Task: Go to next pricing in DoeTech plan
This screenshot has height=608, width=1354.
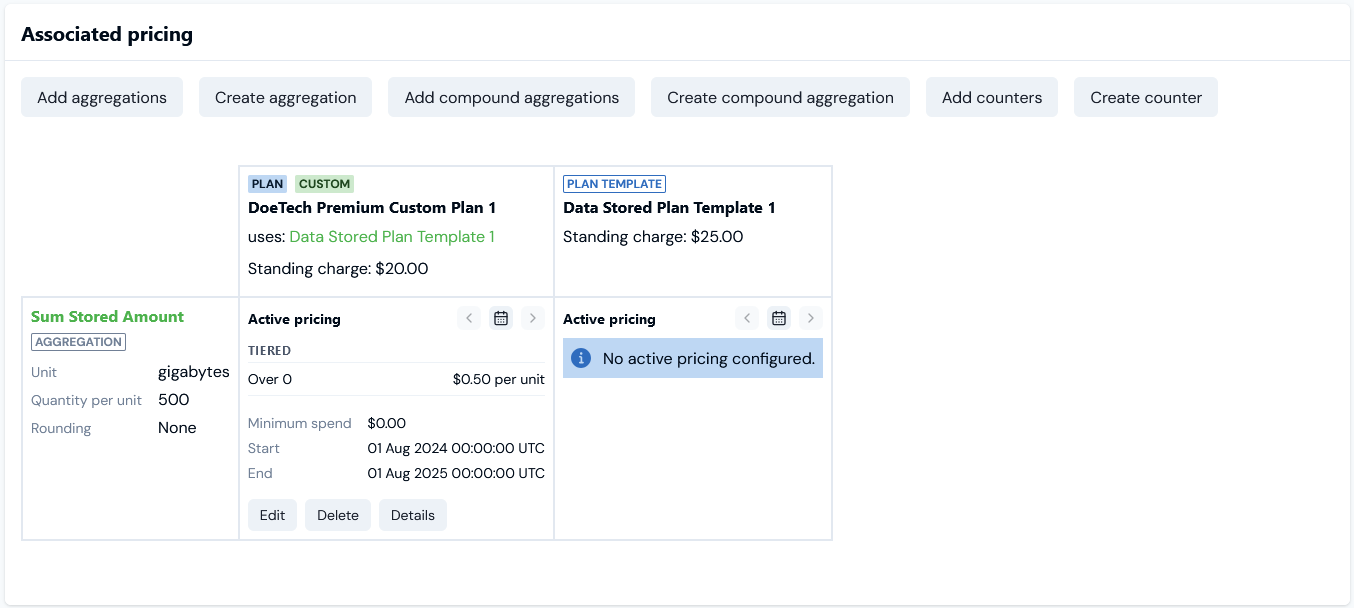Action: [x=533, y=318]
